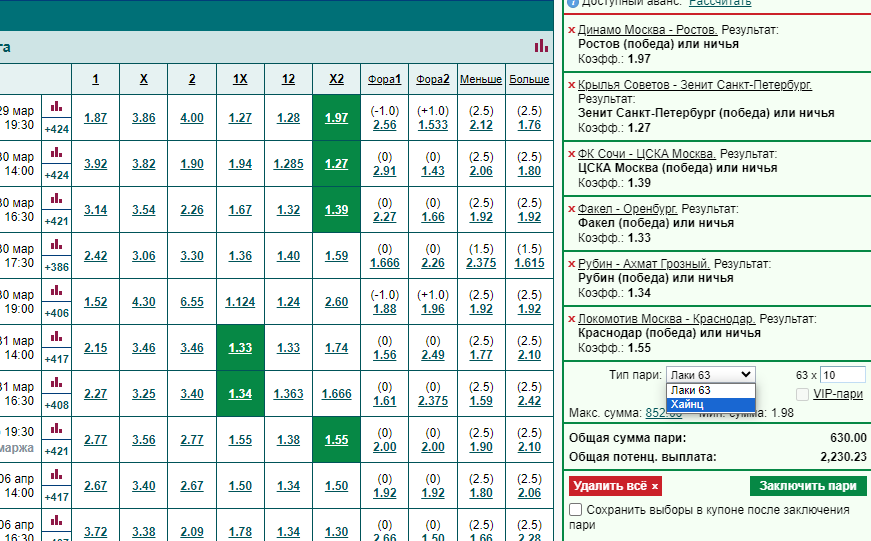Remove Динамо Москва - Ростов selection with red x
The image size is (871, 541).
(x=572, y=30)
